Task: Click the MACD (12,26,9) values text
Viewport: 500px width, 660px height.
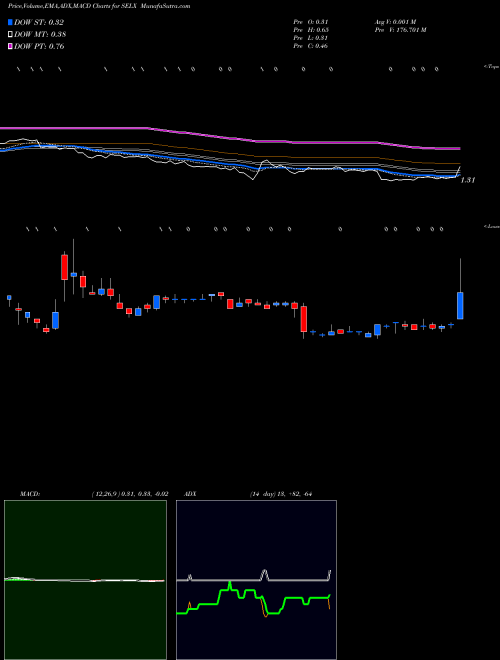Action: point(130,494)
